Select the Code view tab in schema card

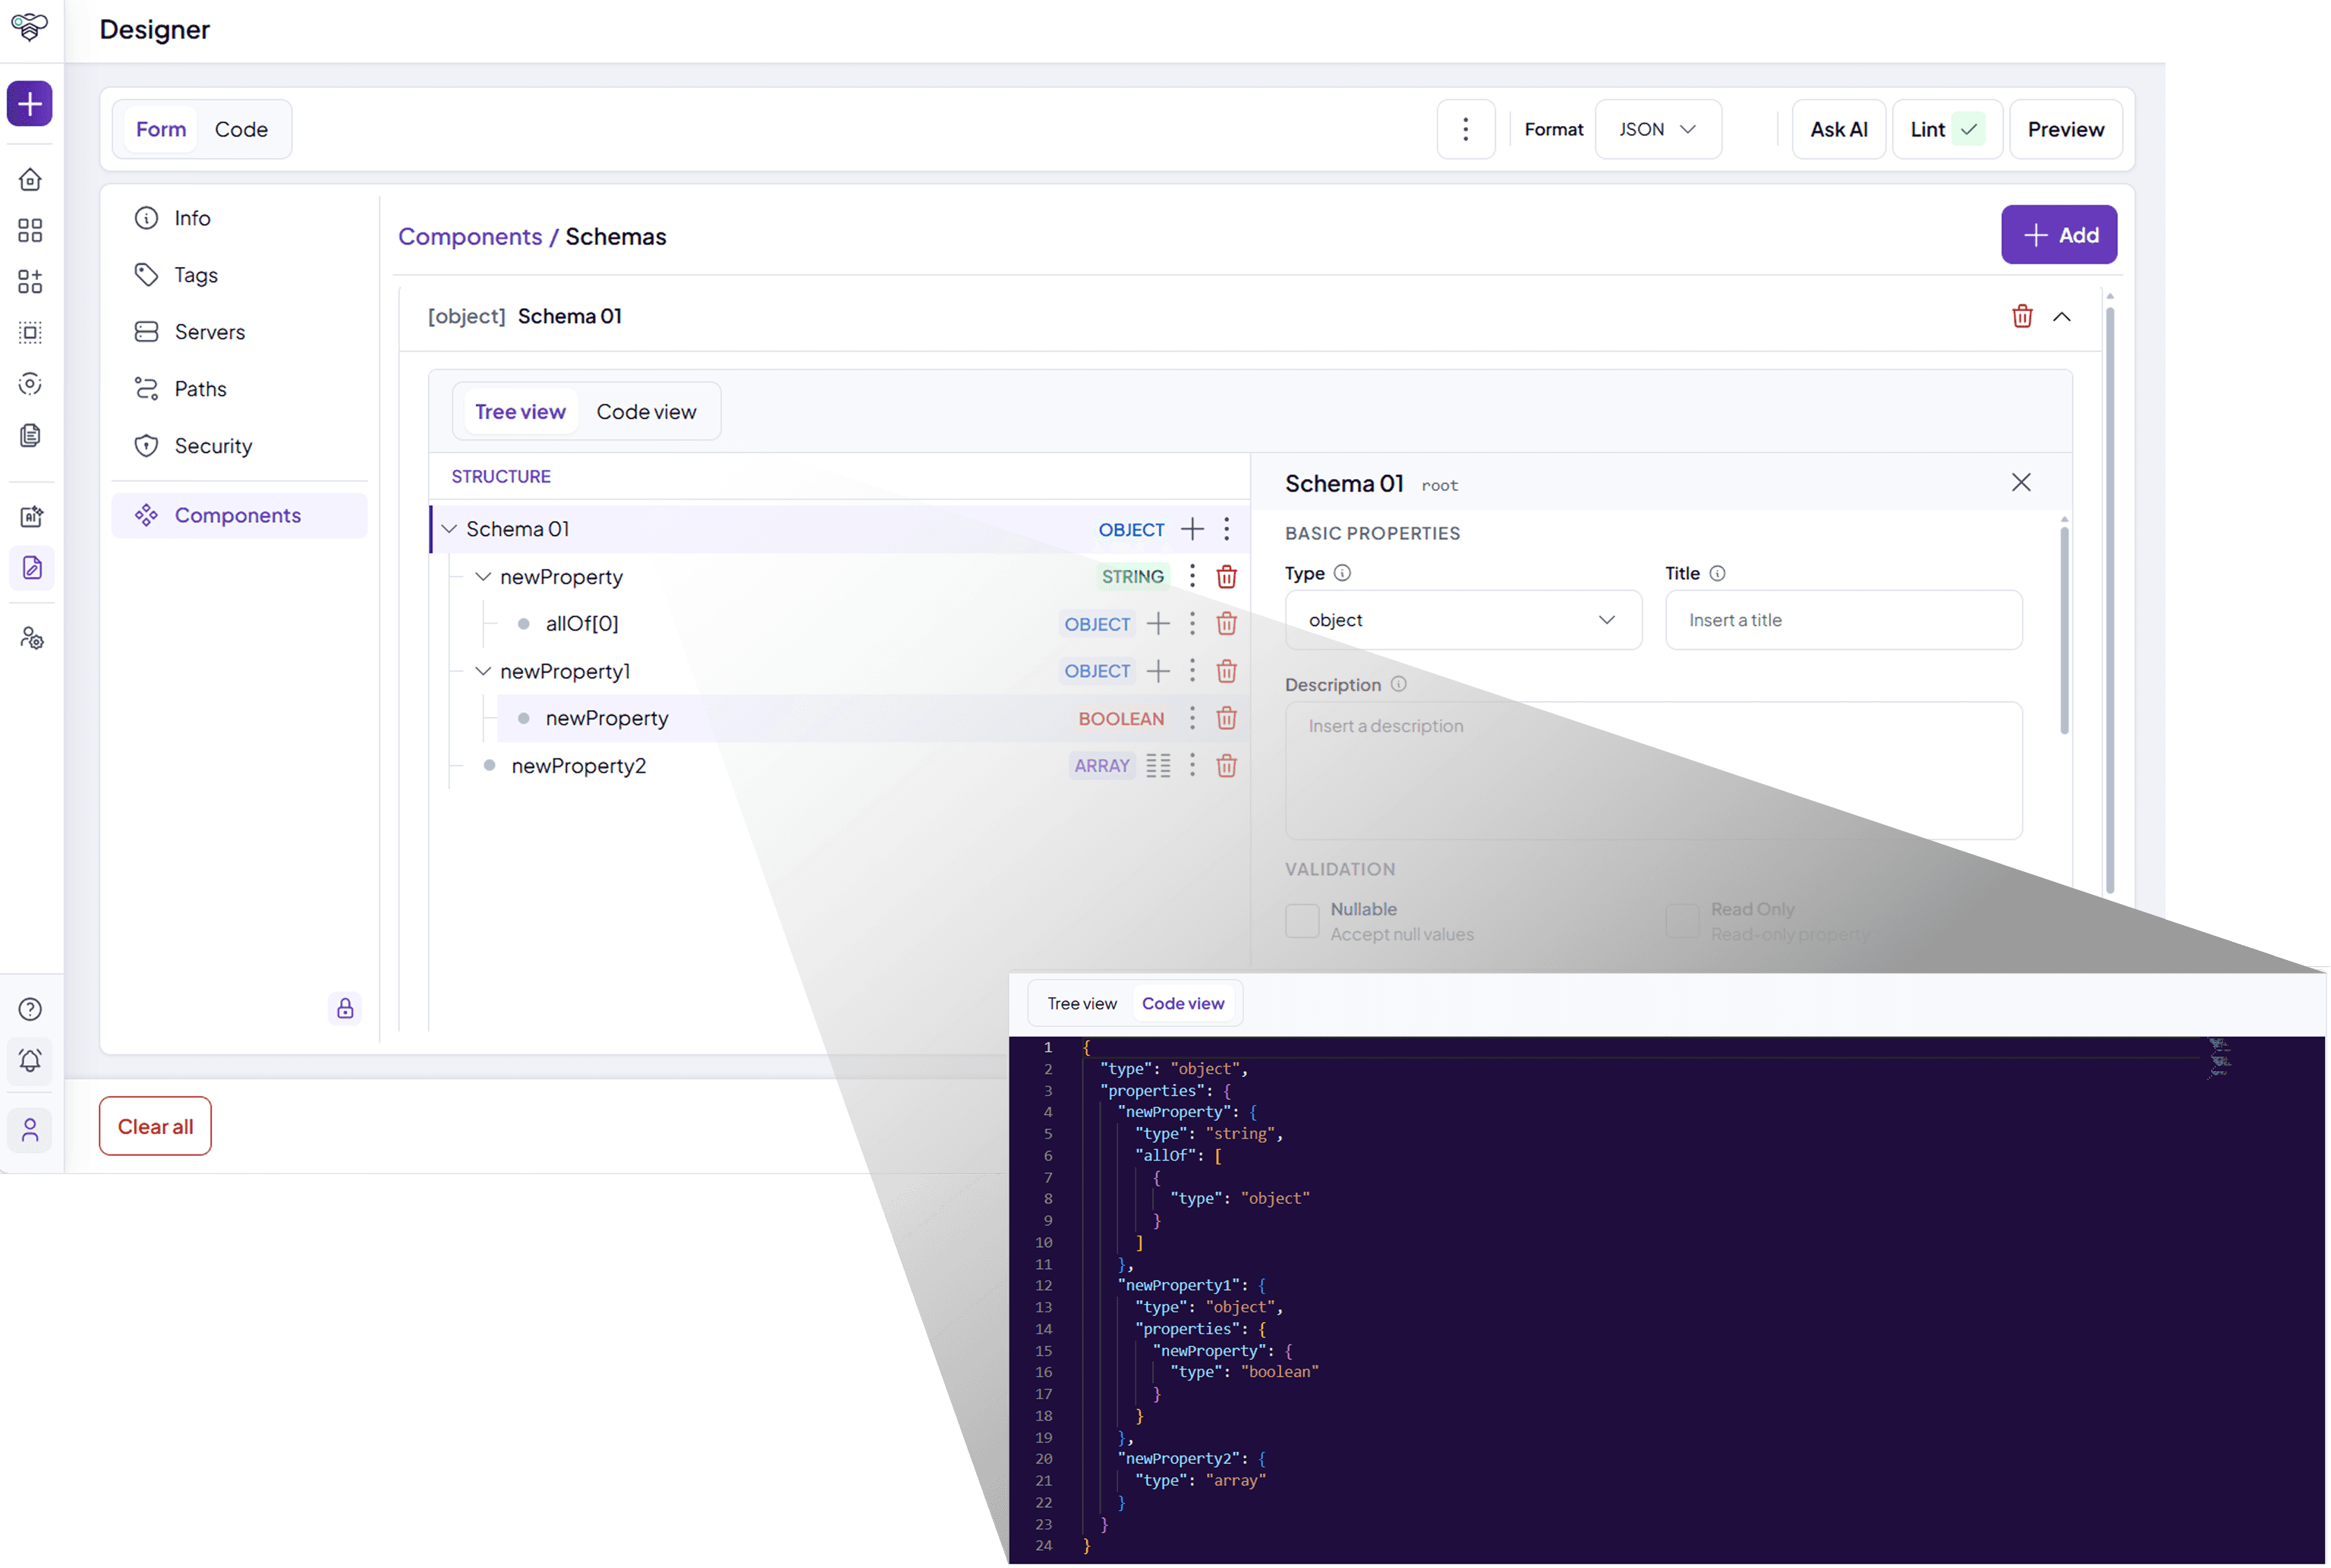(x=646, y=412)
